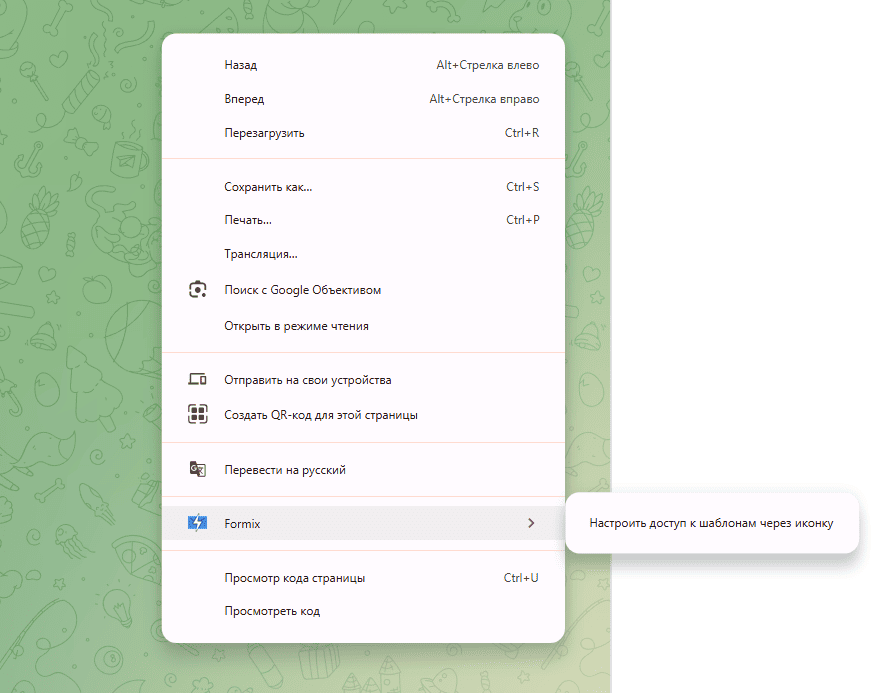Image resolution: width=871 pixels, height=693 pixels.
Task: Start casting with 'Трансляция...'
Action: pyautogui.click(x=261, y=254)
